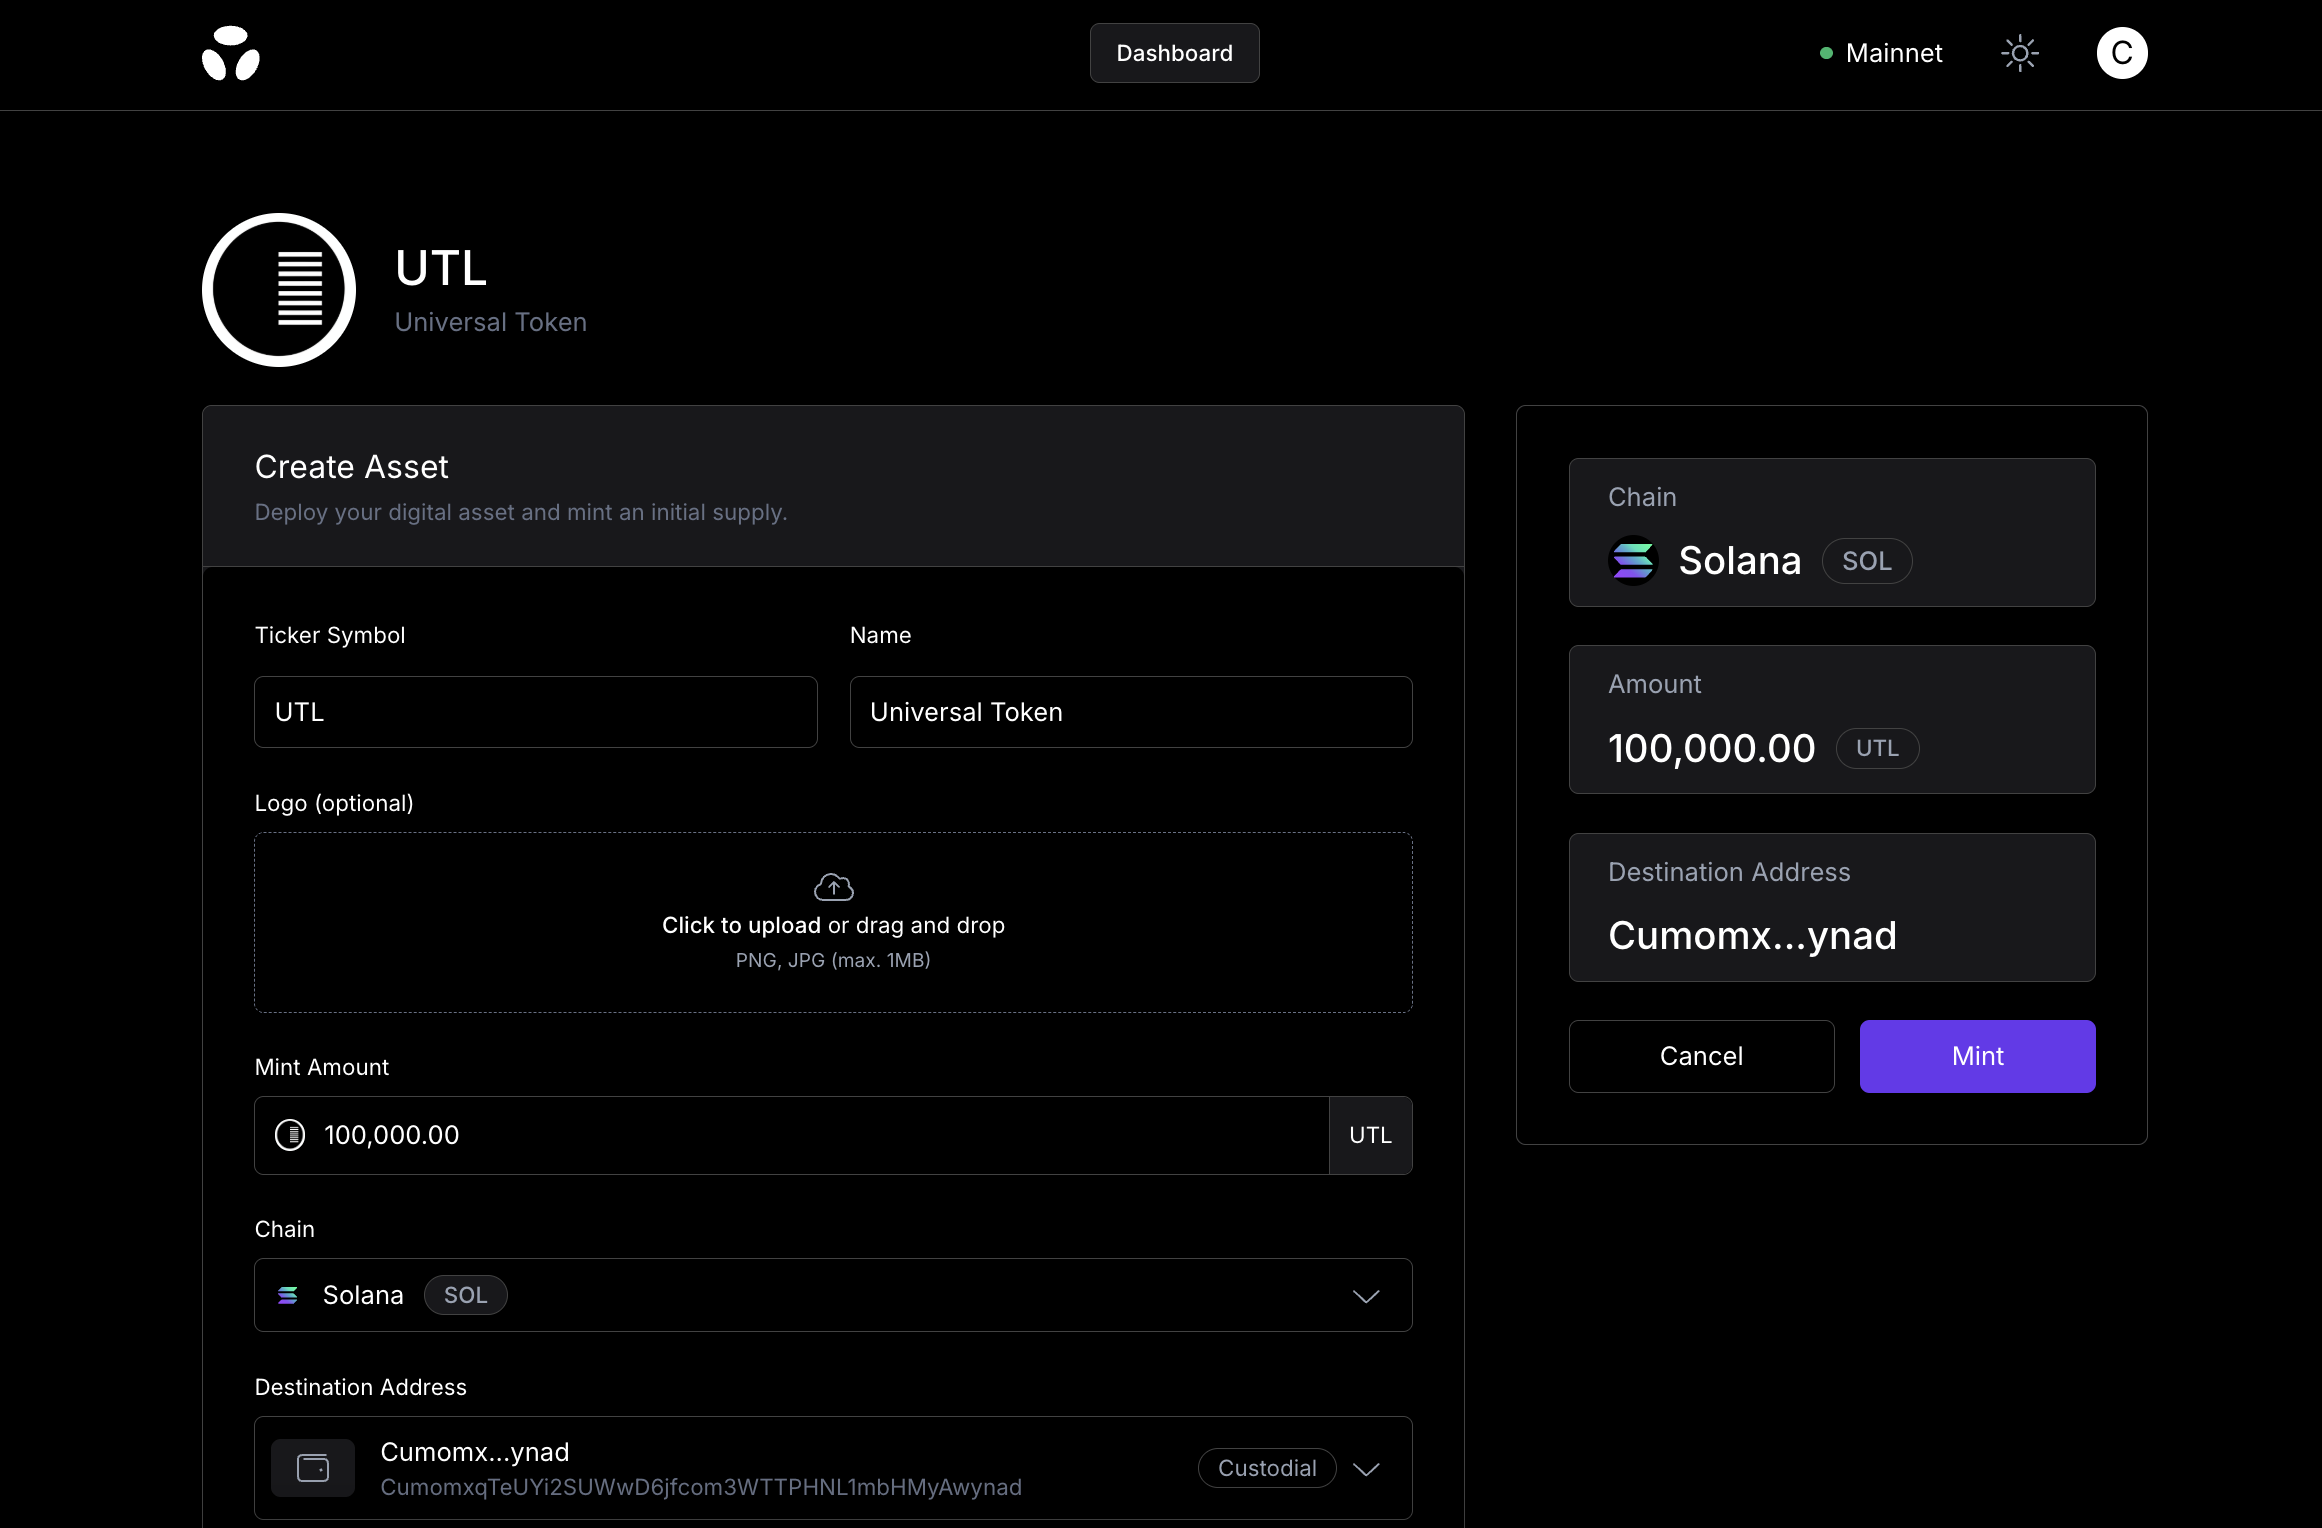Open the account avatar labeled C
Screen dimensions: 2322x1528
pyautogui.click(x=2121, y=53)
